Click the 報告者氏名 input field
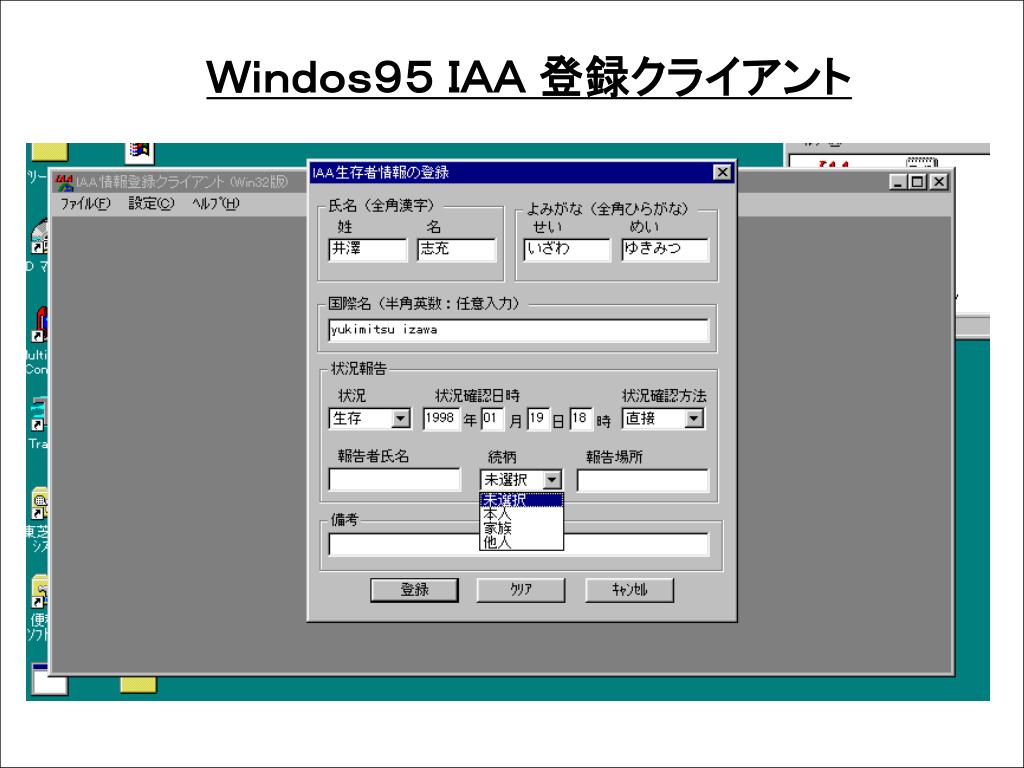The image size is (1024, 768). pos(394,480)
